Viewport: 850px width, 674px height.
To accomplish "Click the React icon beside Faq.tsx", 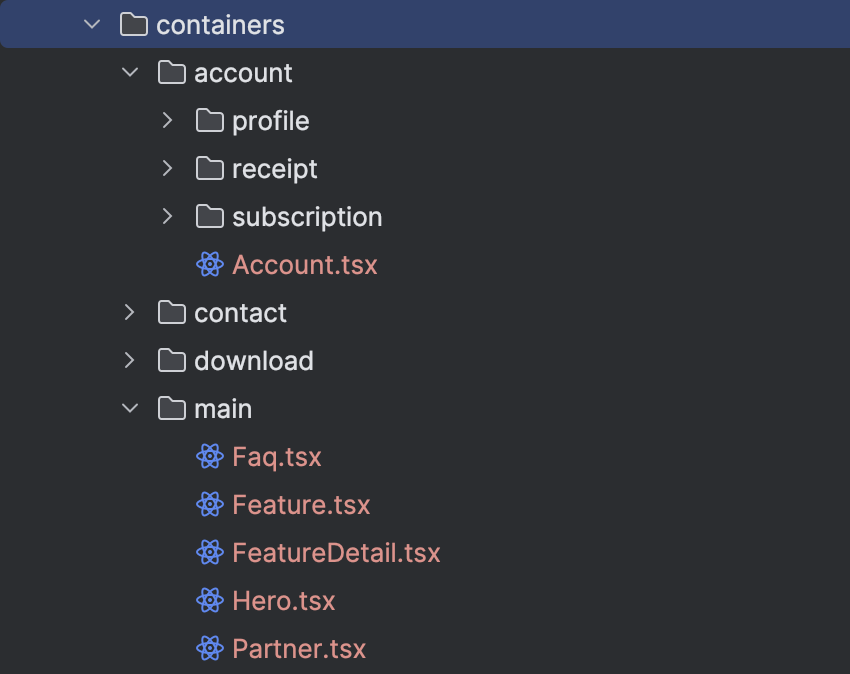I will [x=210, y=457].
